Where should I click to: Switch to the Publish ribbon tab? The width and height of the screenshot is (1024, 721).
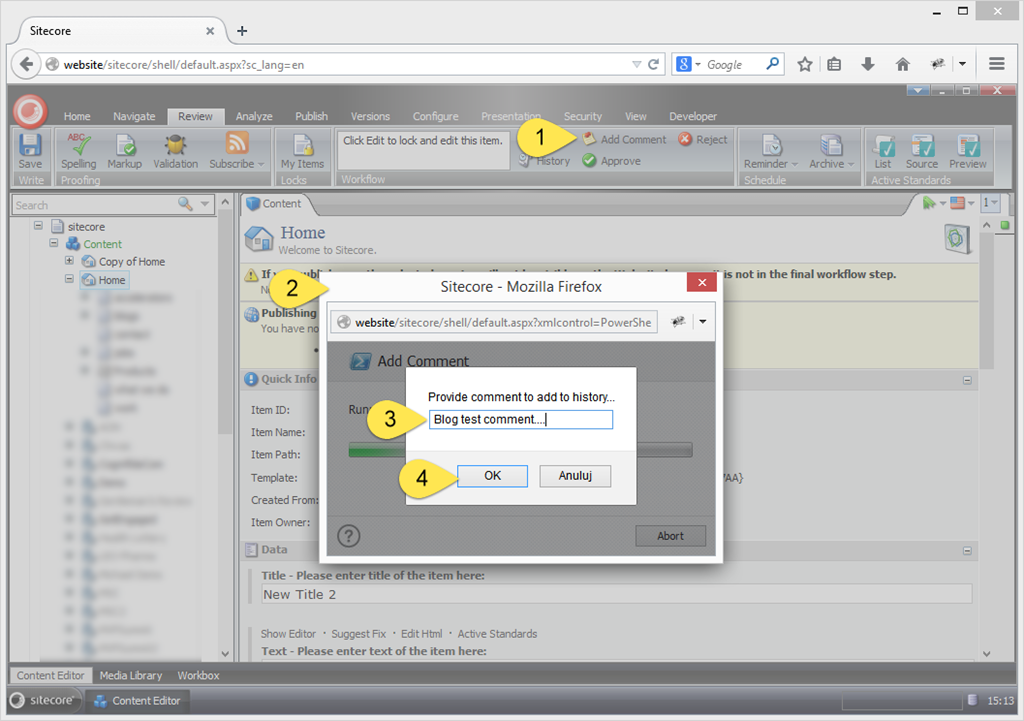311,116
